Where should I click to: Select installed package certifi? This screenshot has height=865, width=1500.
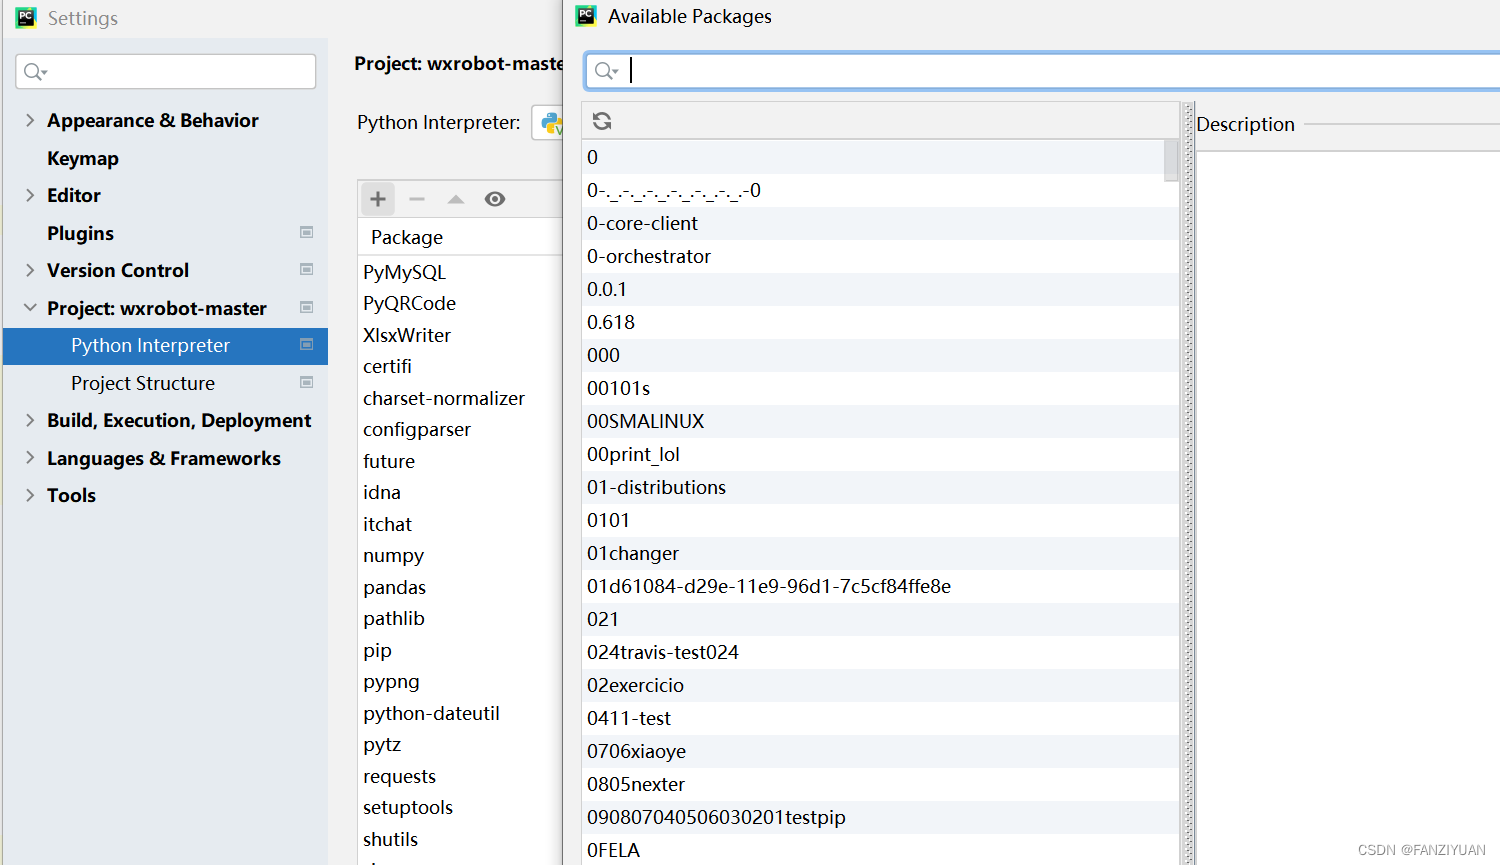387,366
